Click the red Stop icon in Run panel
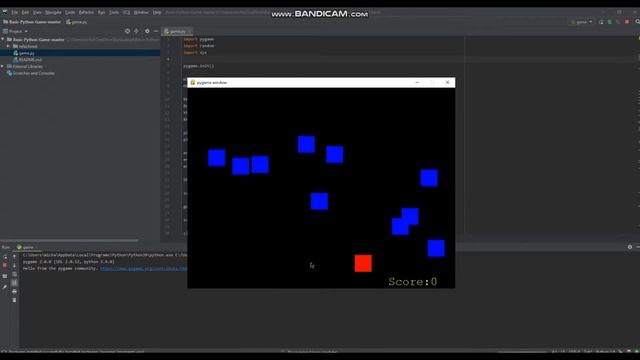640x360 pixels. click(x=5, y=265)
